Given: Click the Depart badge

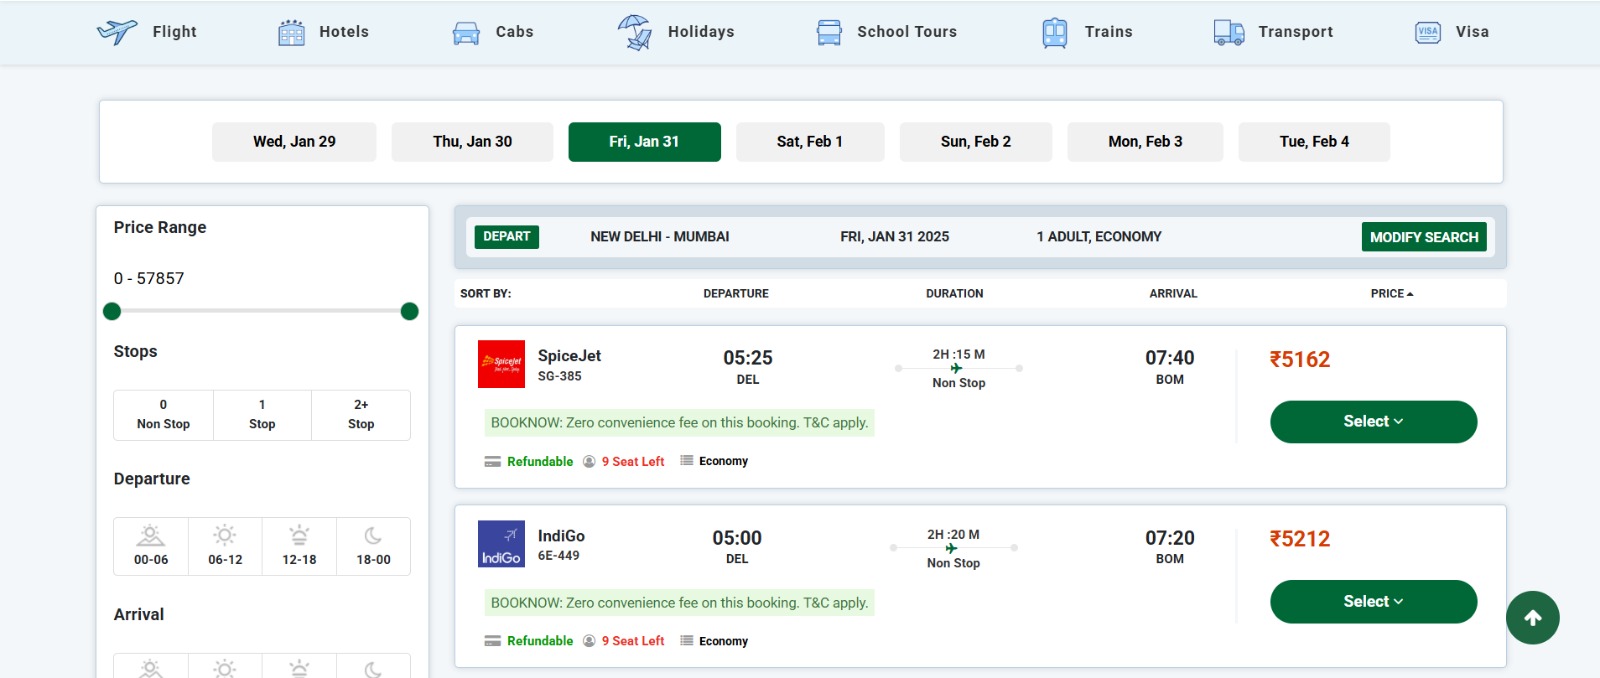Looking at the screenshot, I should (507, 237).
